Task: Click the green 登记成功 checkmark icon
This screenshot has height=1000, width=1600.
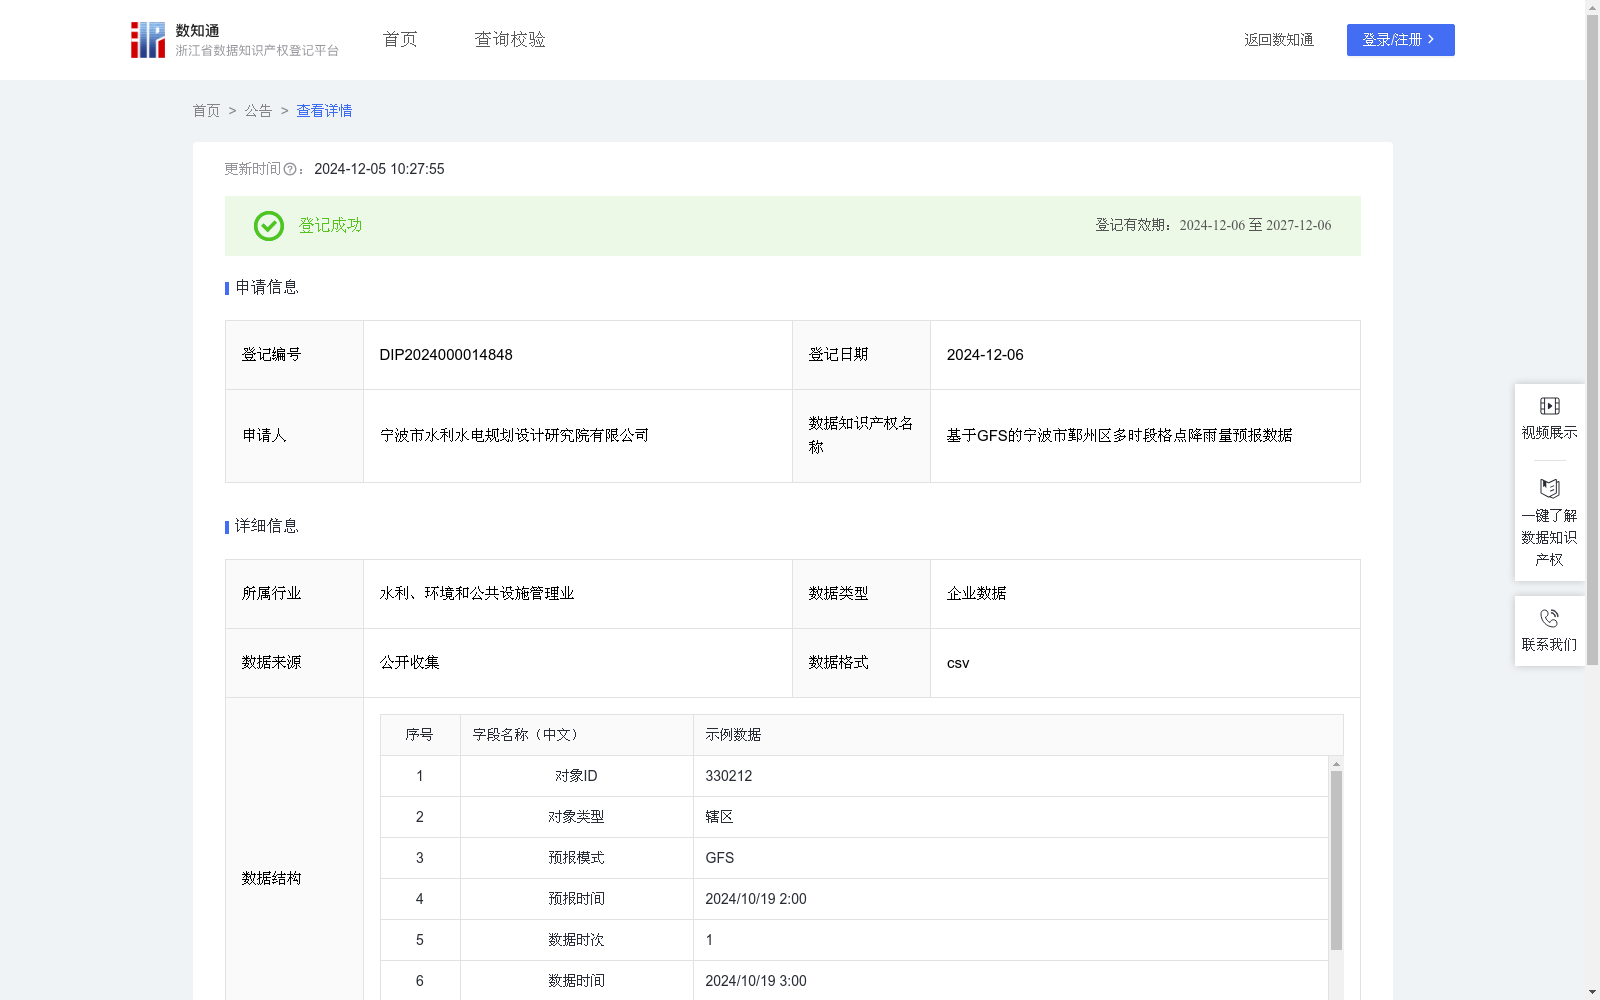Action: [268, 226]
